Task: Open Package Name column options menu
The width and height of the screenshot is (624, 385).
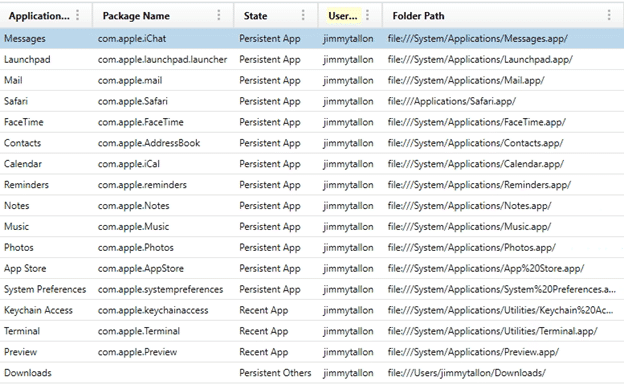Action: tap(219, 16)
